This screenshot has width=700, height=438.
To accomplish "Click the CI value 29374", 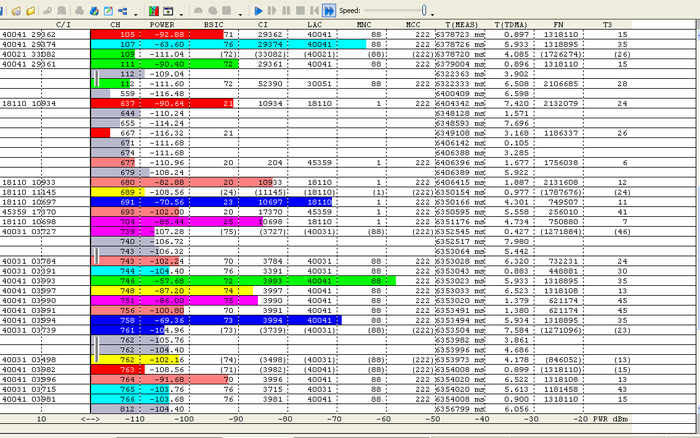I will click(270, 44).
